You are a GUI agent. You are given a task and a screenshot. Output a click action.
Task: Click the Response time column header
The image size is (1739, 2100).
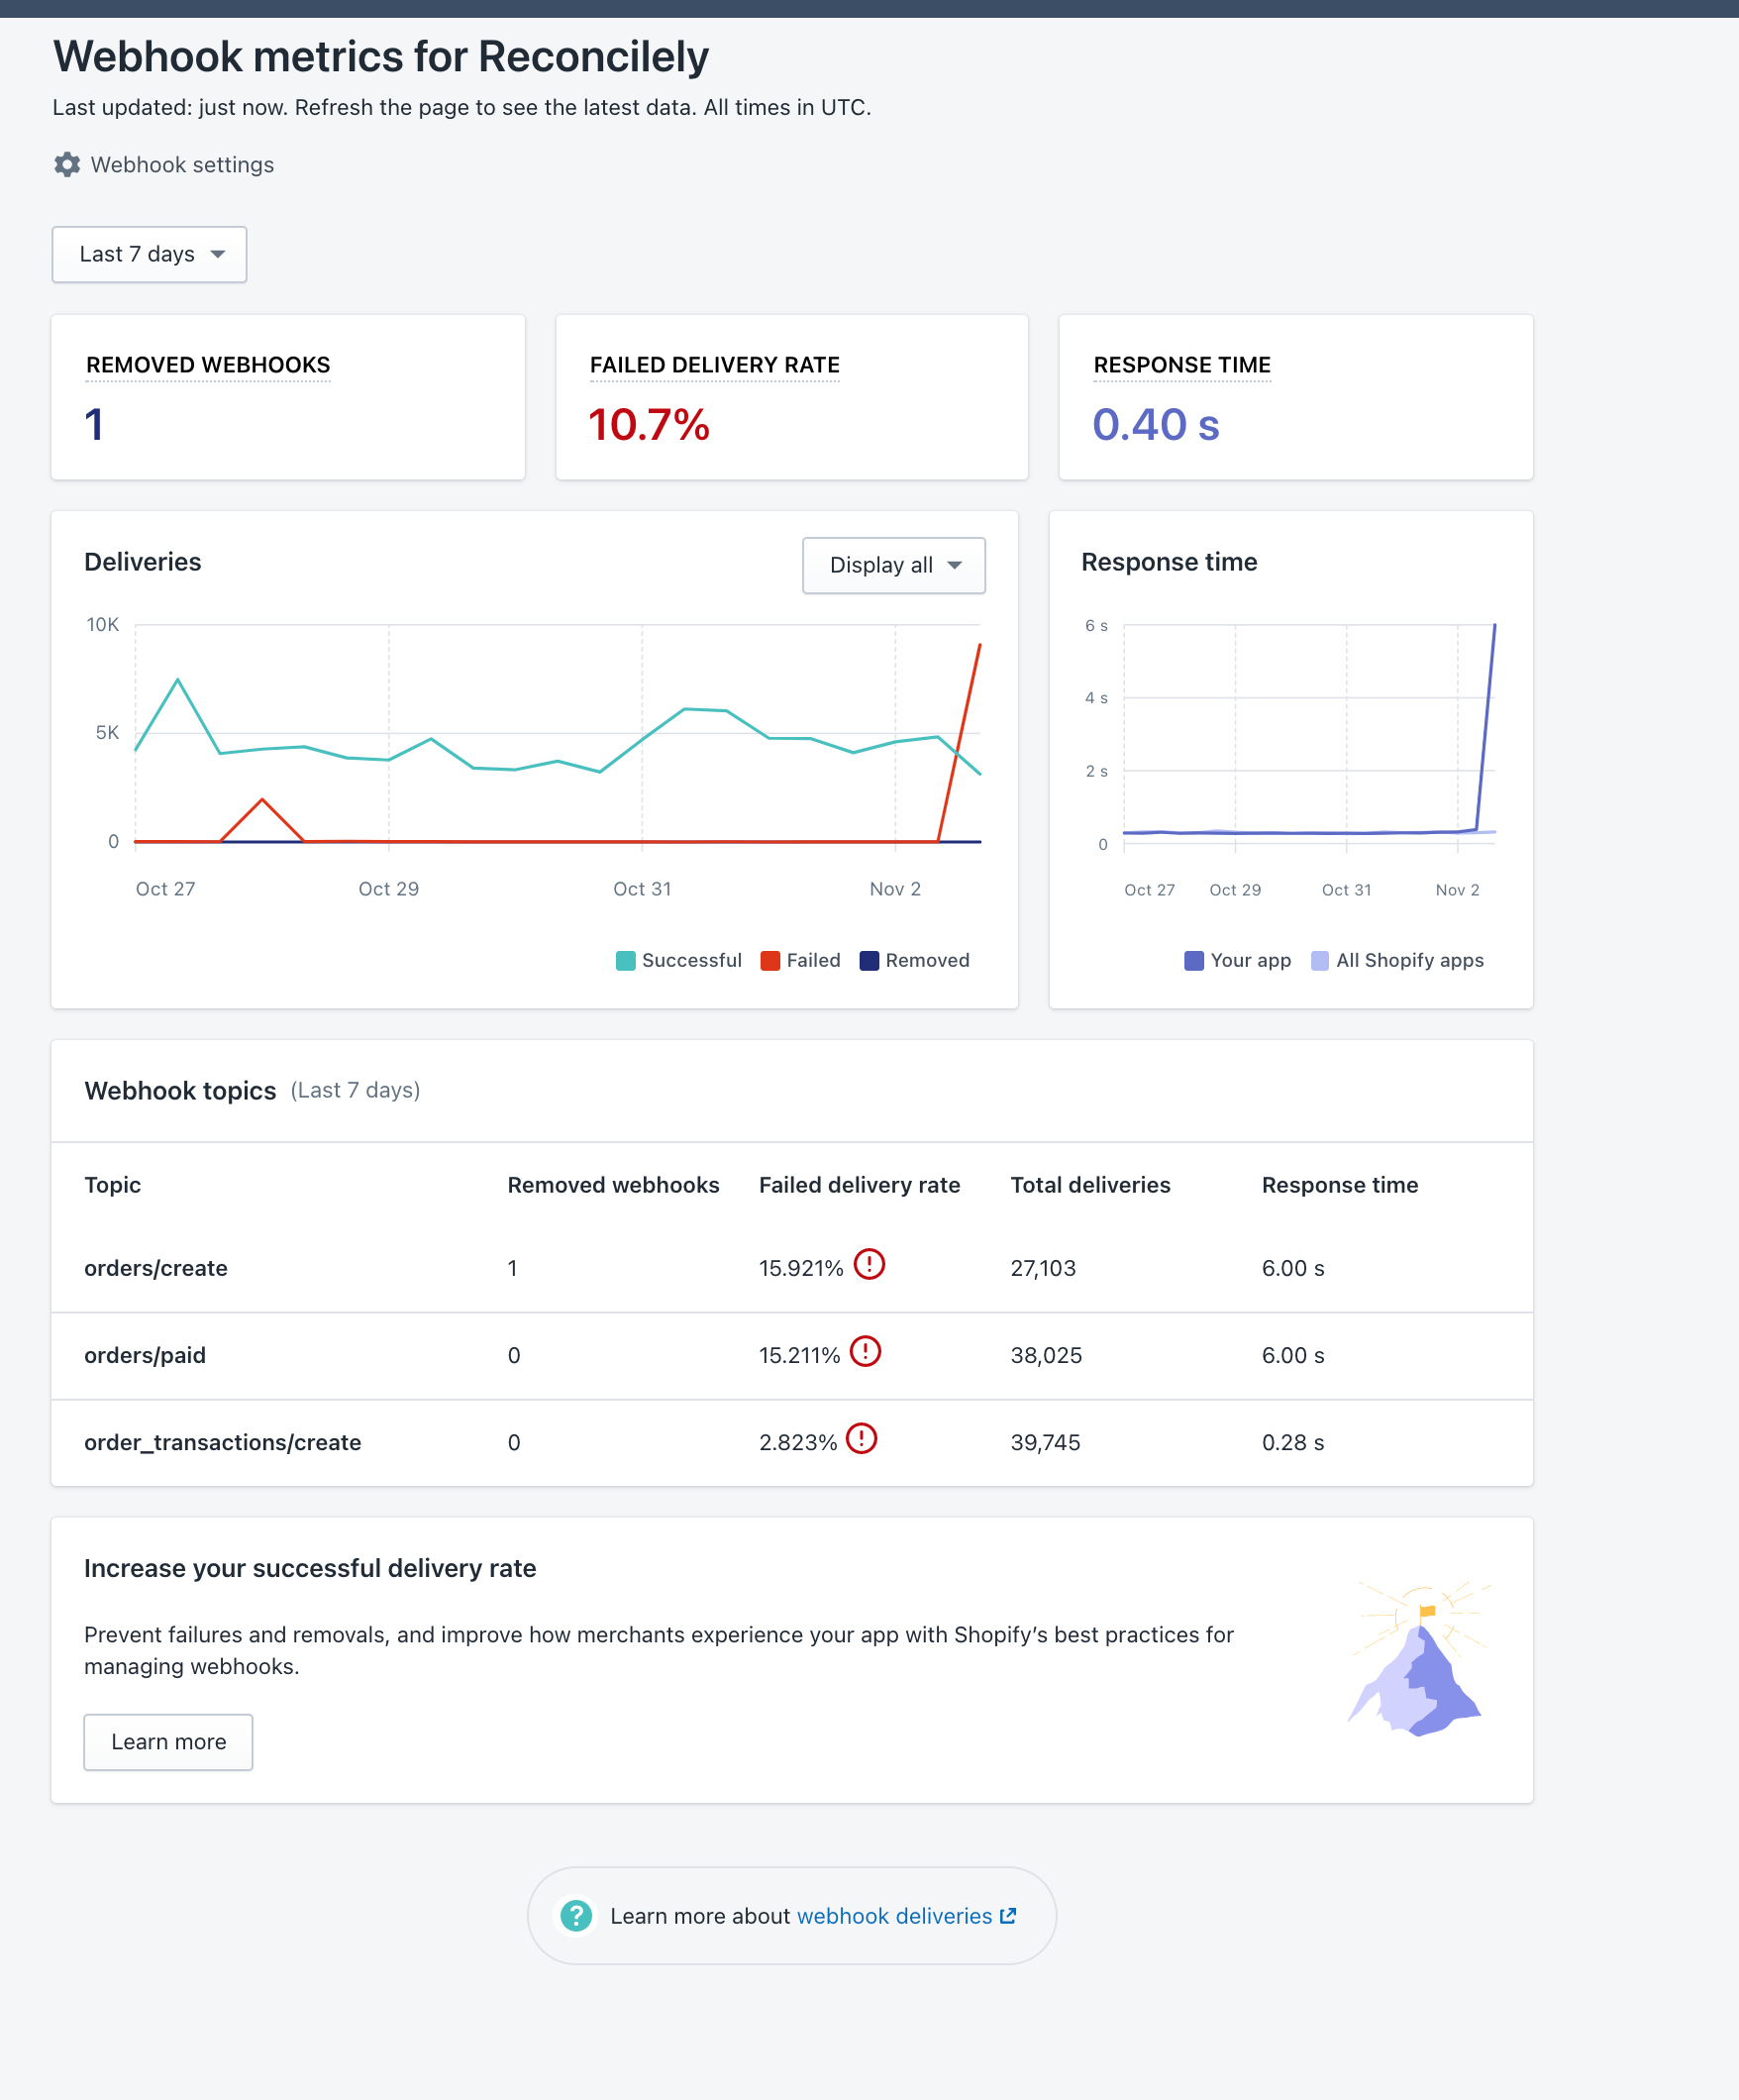coord(1340,1185)
